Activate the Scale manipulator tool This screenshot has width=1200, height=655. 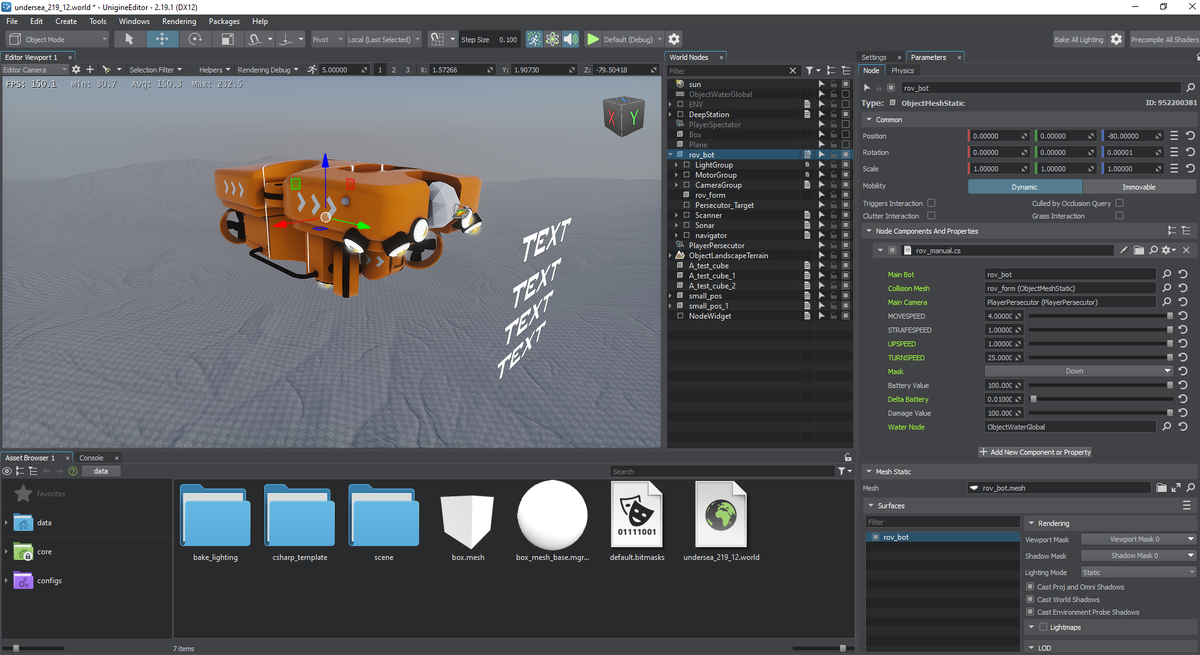point(227,39)
